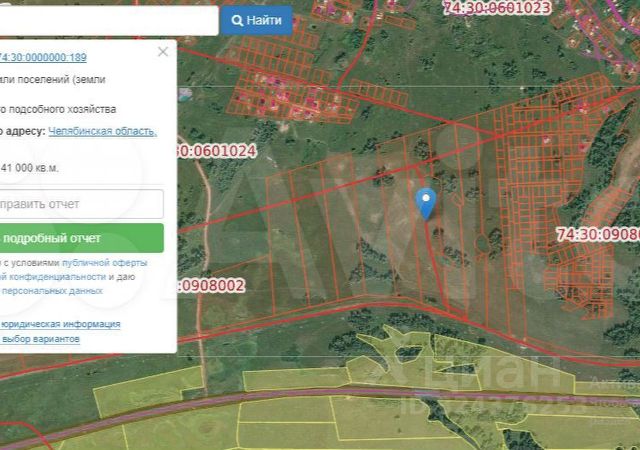Click the Найти search button
Screen dimensions: 640x450
[x=257, y=20]
